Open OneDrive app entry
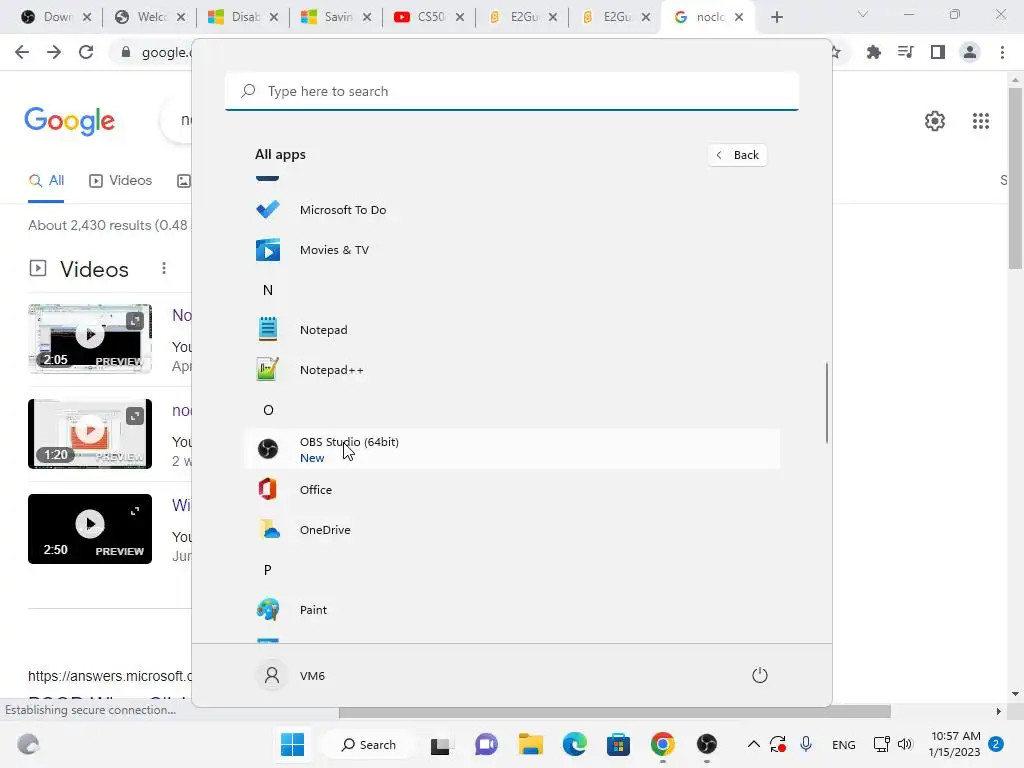 pos(512,530)
